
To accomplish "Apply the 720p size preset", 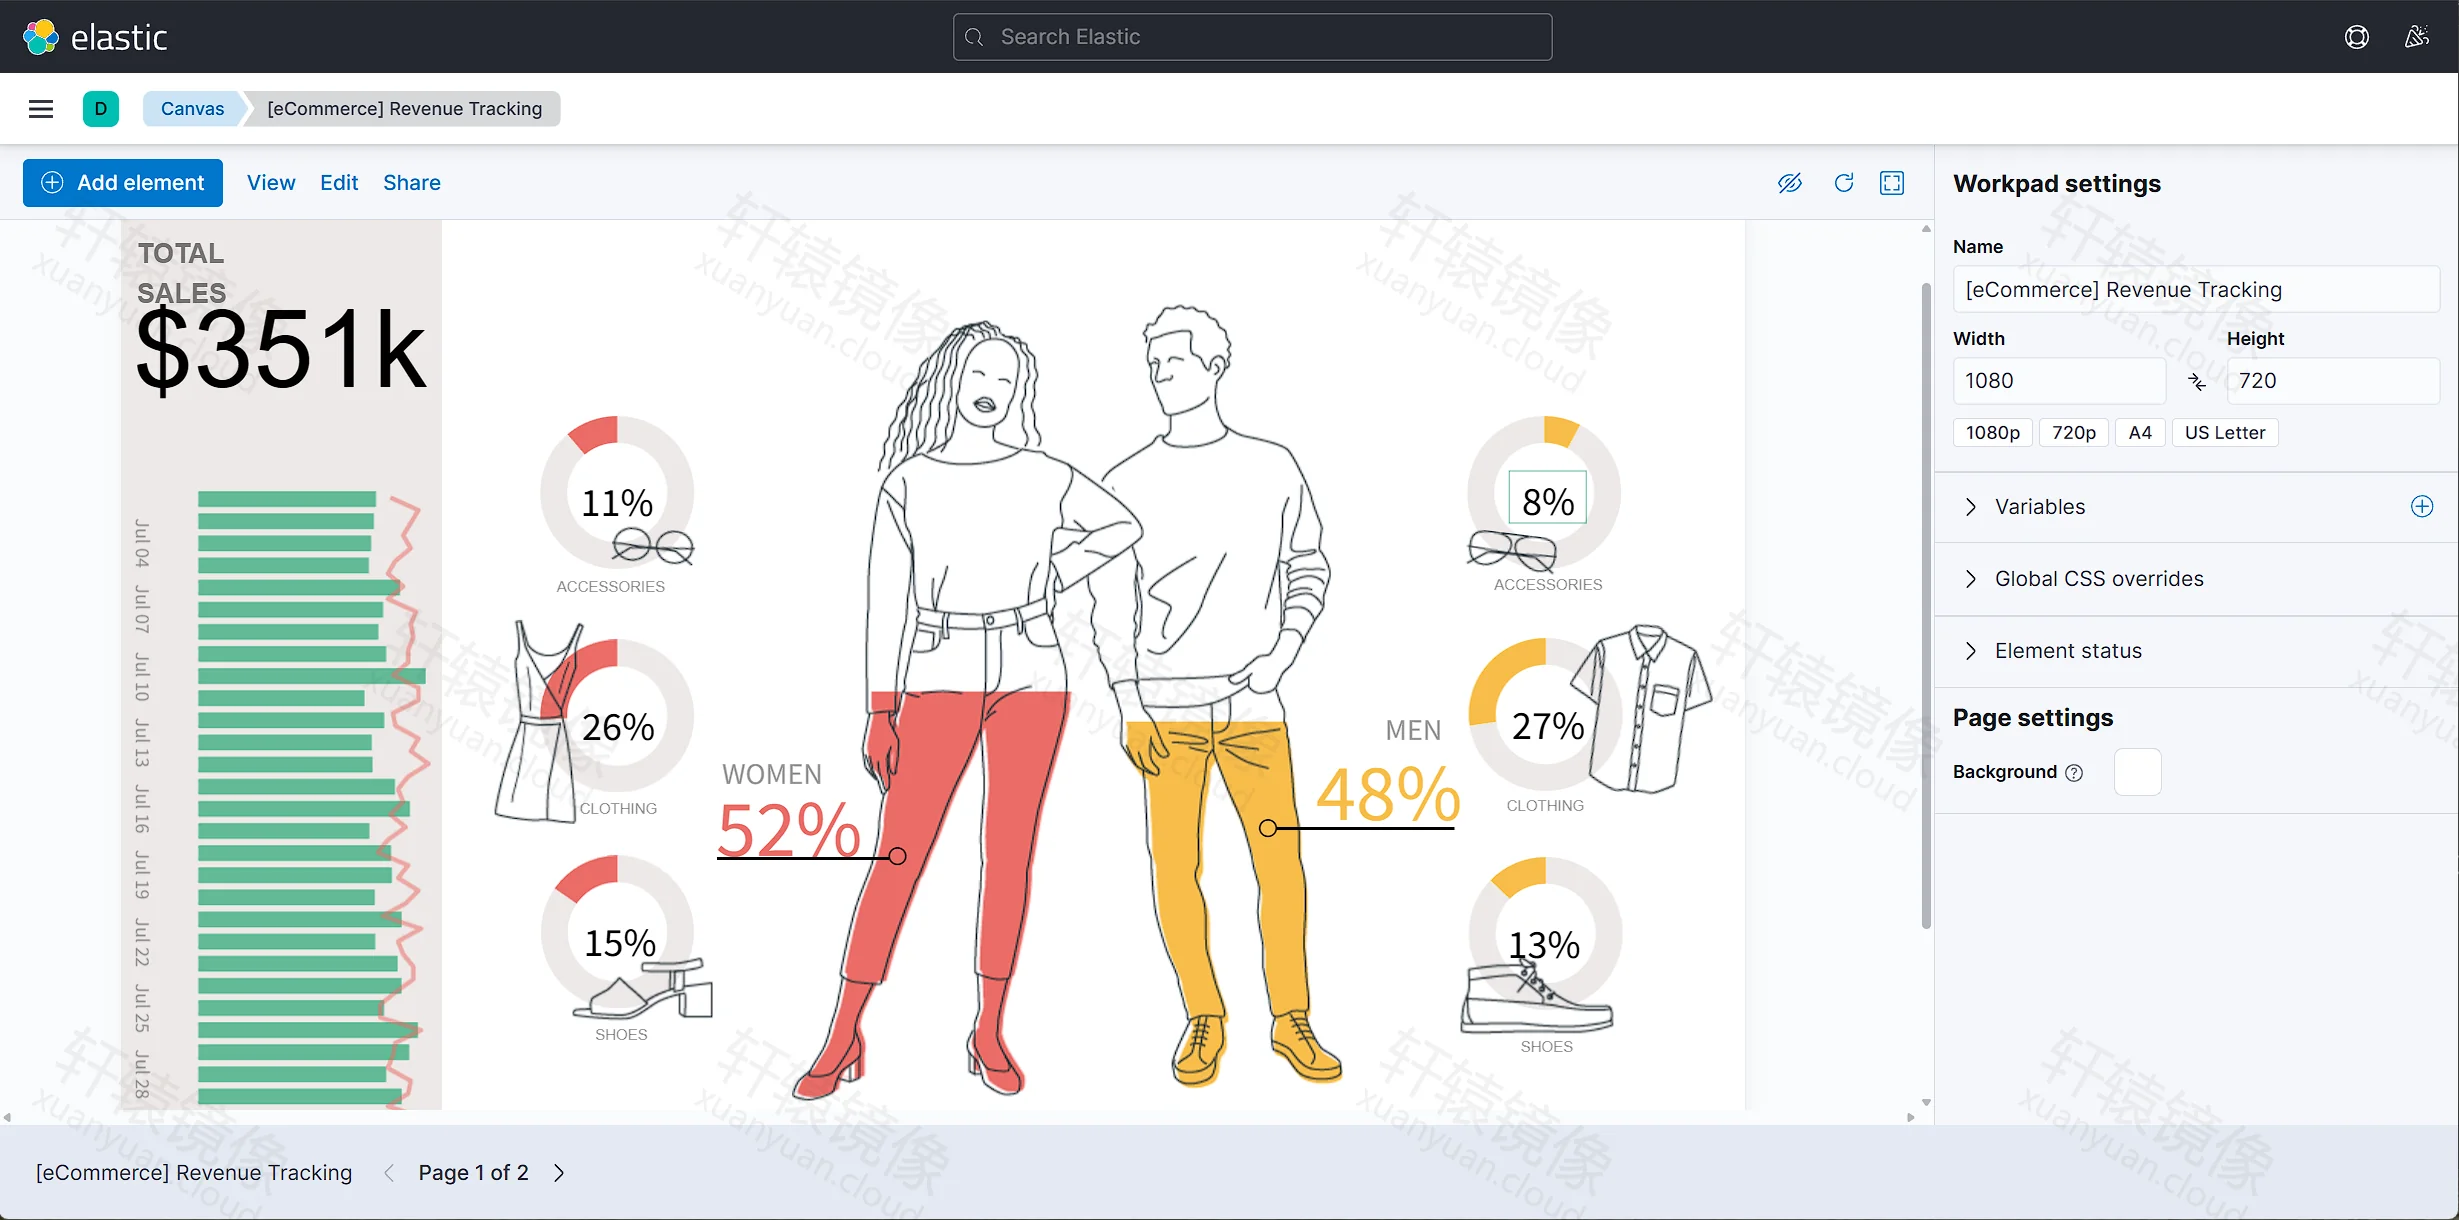I will [2074, 433].
